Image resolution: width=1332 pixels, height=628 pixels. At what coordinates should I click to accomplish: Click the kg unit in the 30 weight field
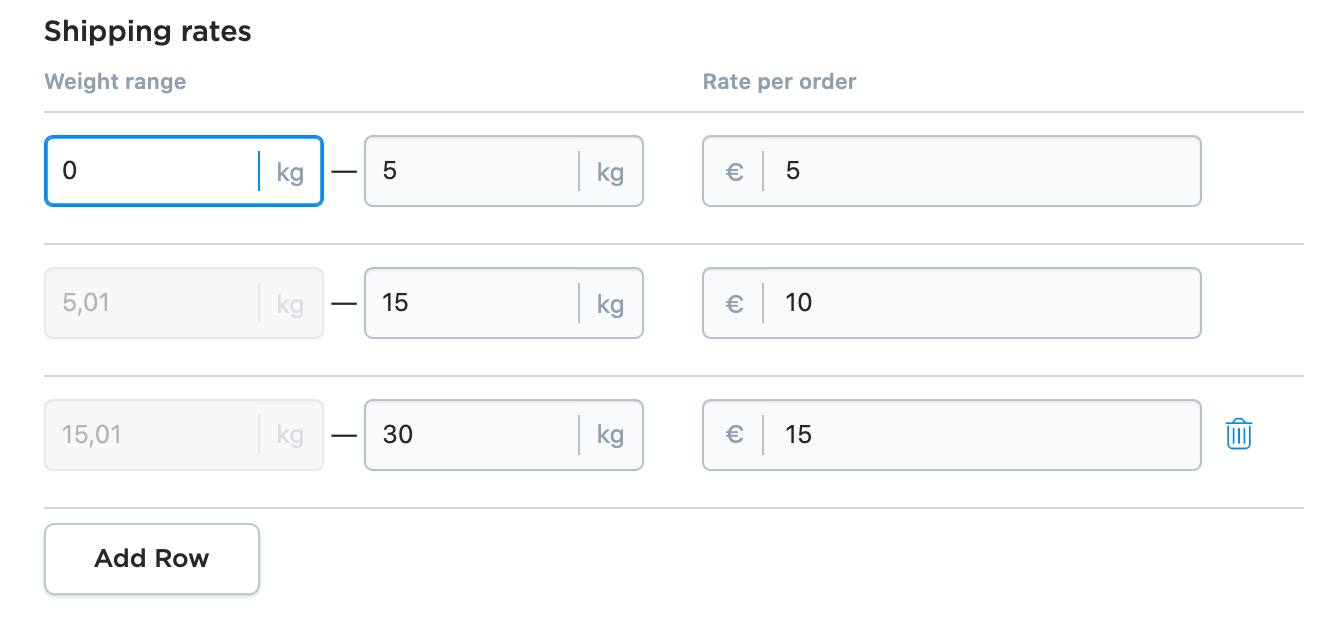pos(610,437)
